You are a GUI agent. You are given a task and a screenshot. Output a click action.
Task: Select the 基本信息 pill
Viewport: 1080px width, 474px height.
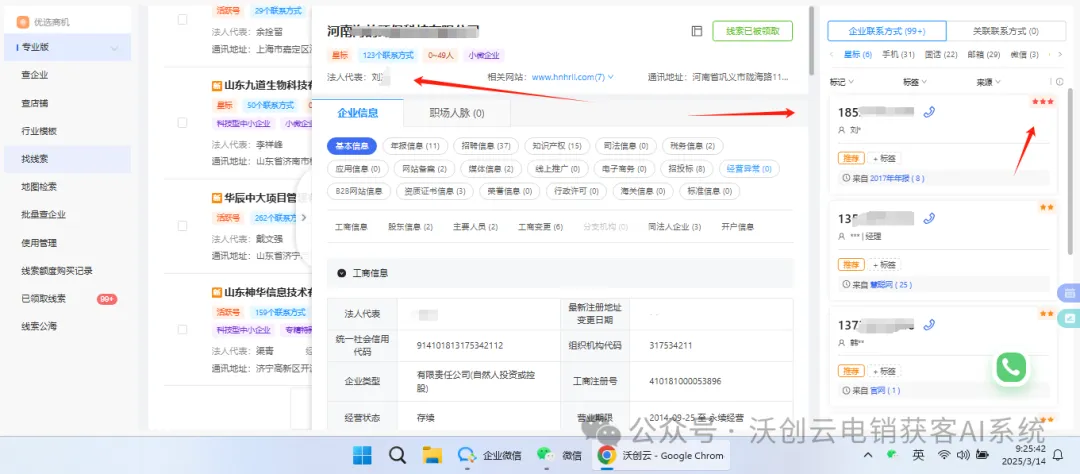[x=351, y=146]
